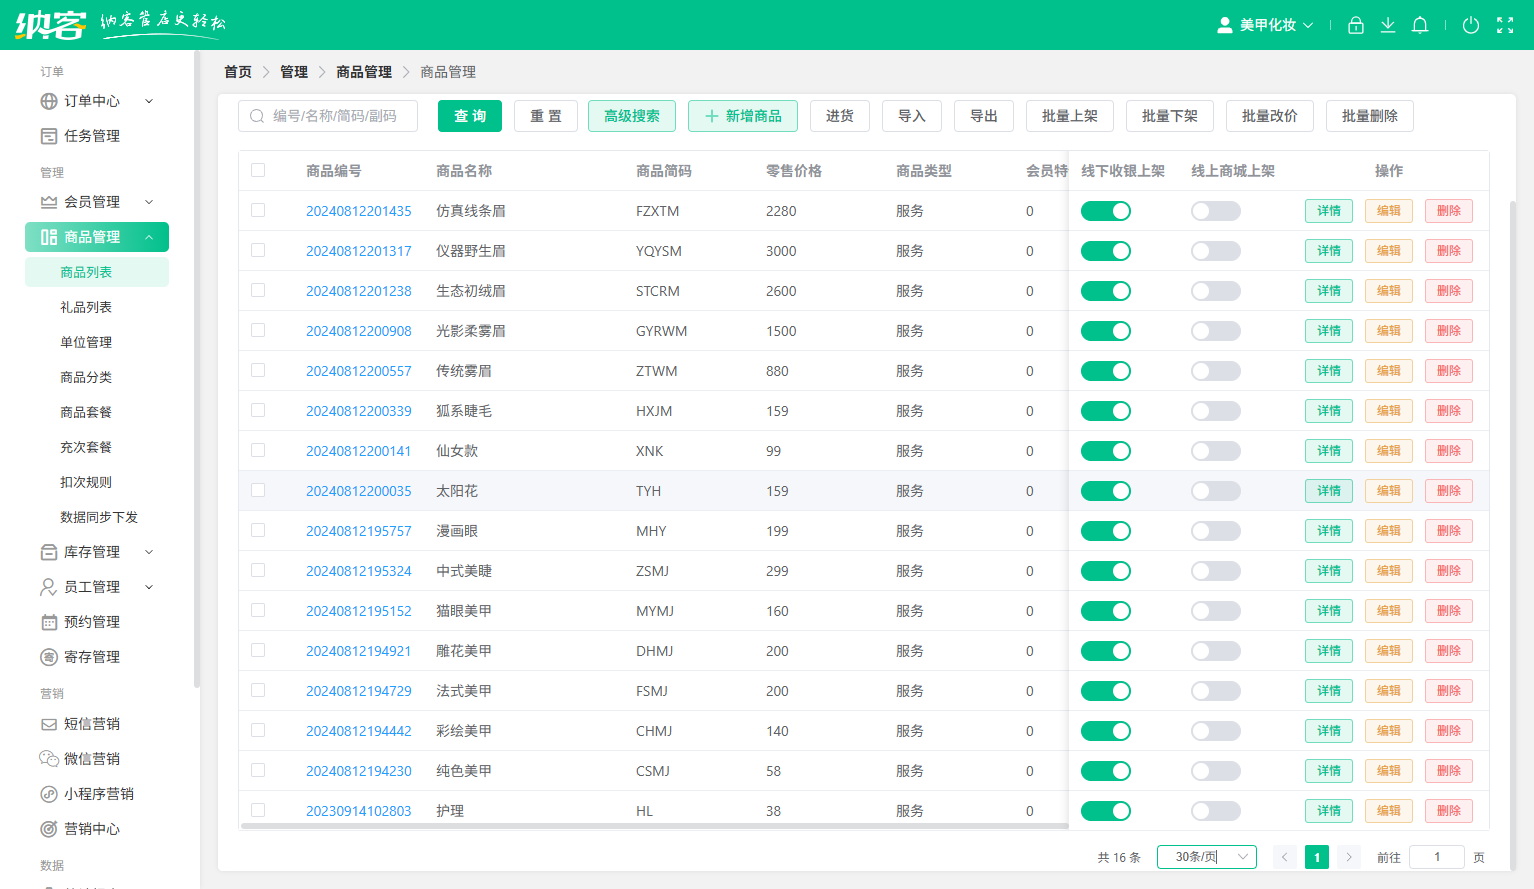The height and width of the screenshot is (889, 1534).
Task: Open the 30条/页 page size dropdown
Action: 1206,857
